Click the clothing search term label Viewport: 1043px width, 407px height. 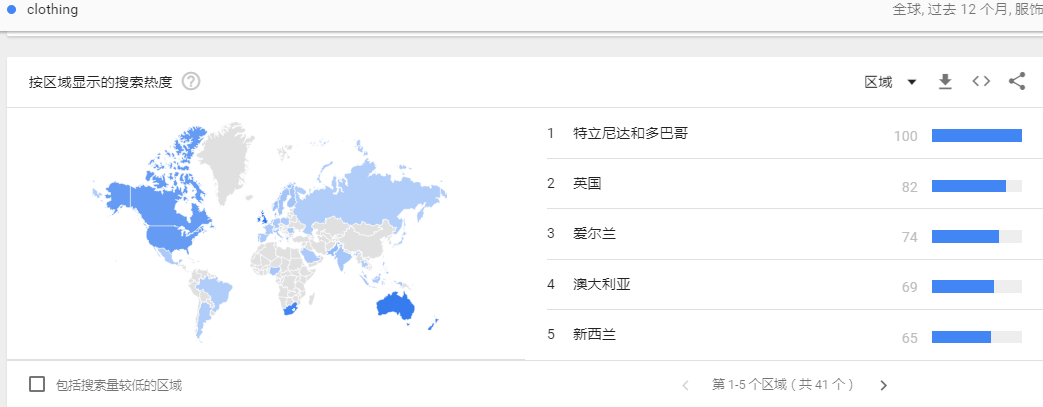52,9
